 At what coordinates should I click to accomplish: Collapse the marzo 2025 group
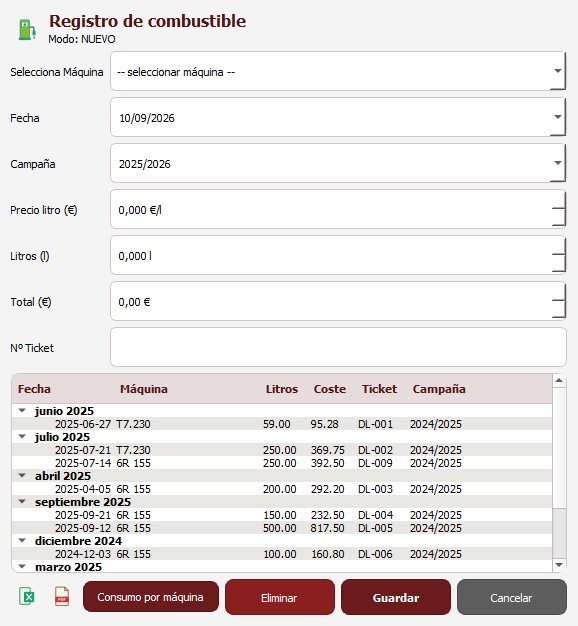(x=22, y=567)
